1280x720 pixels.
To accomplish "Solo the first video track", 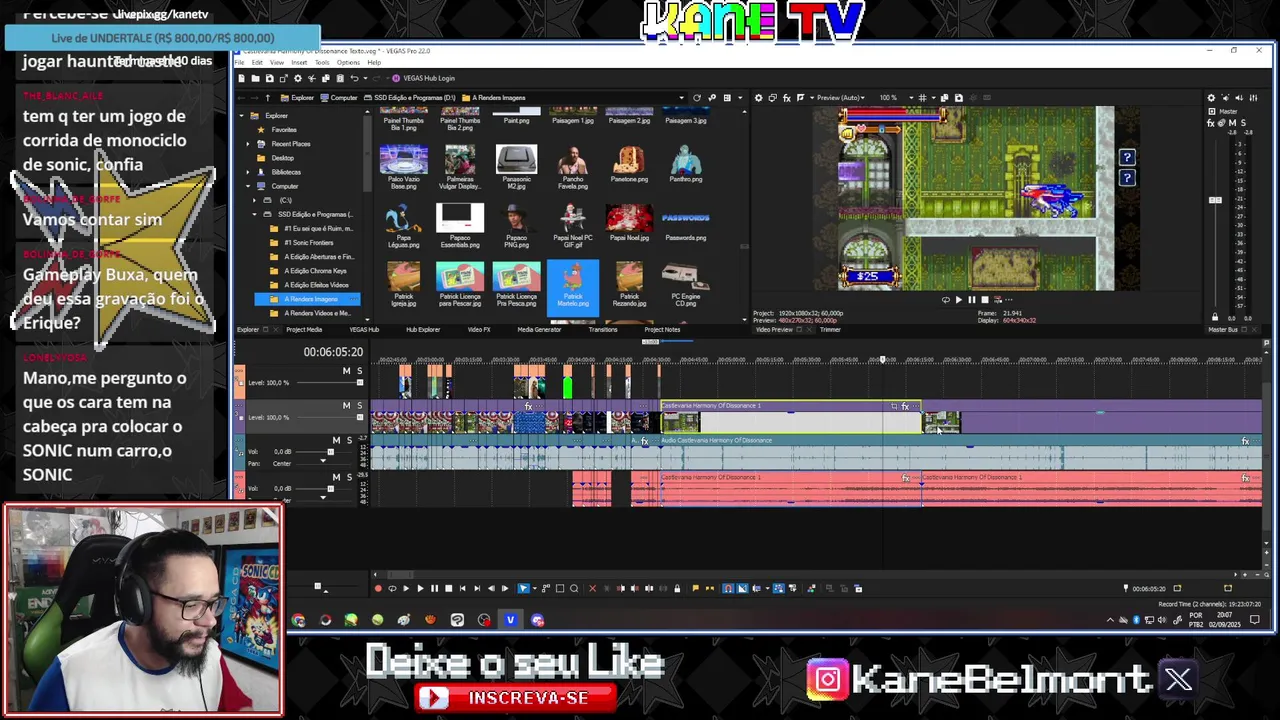I will click(x=360, y=371).
